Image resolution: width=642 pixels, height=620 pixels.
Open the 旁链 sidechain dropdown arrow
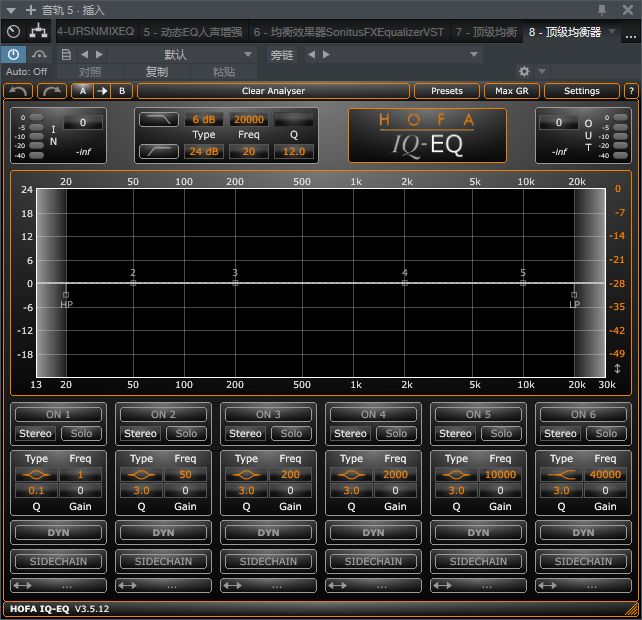click(474, 54)
